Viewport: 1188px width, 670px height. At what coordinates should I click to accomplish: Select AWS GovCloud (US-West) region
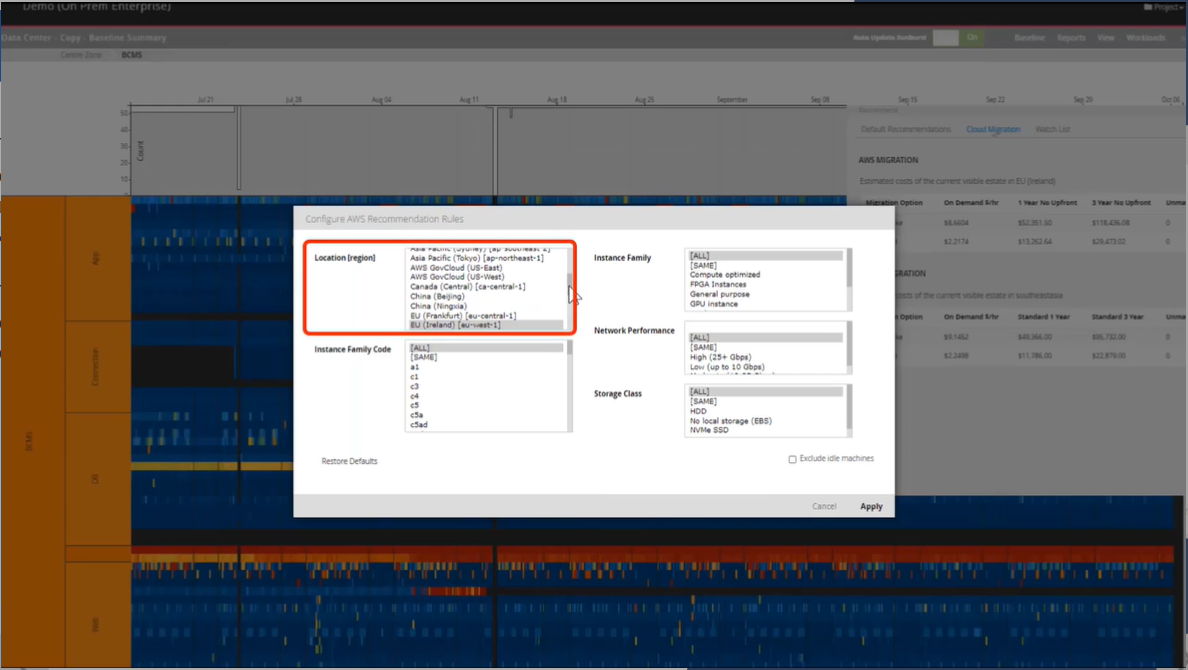click(x=457, y=277)
